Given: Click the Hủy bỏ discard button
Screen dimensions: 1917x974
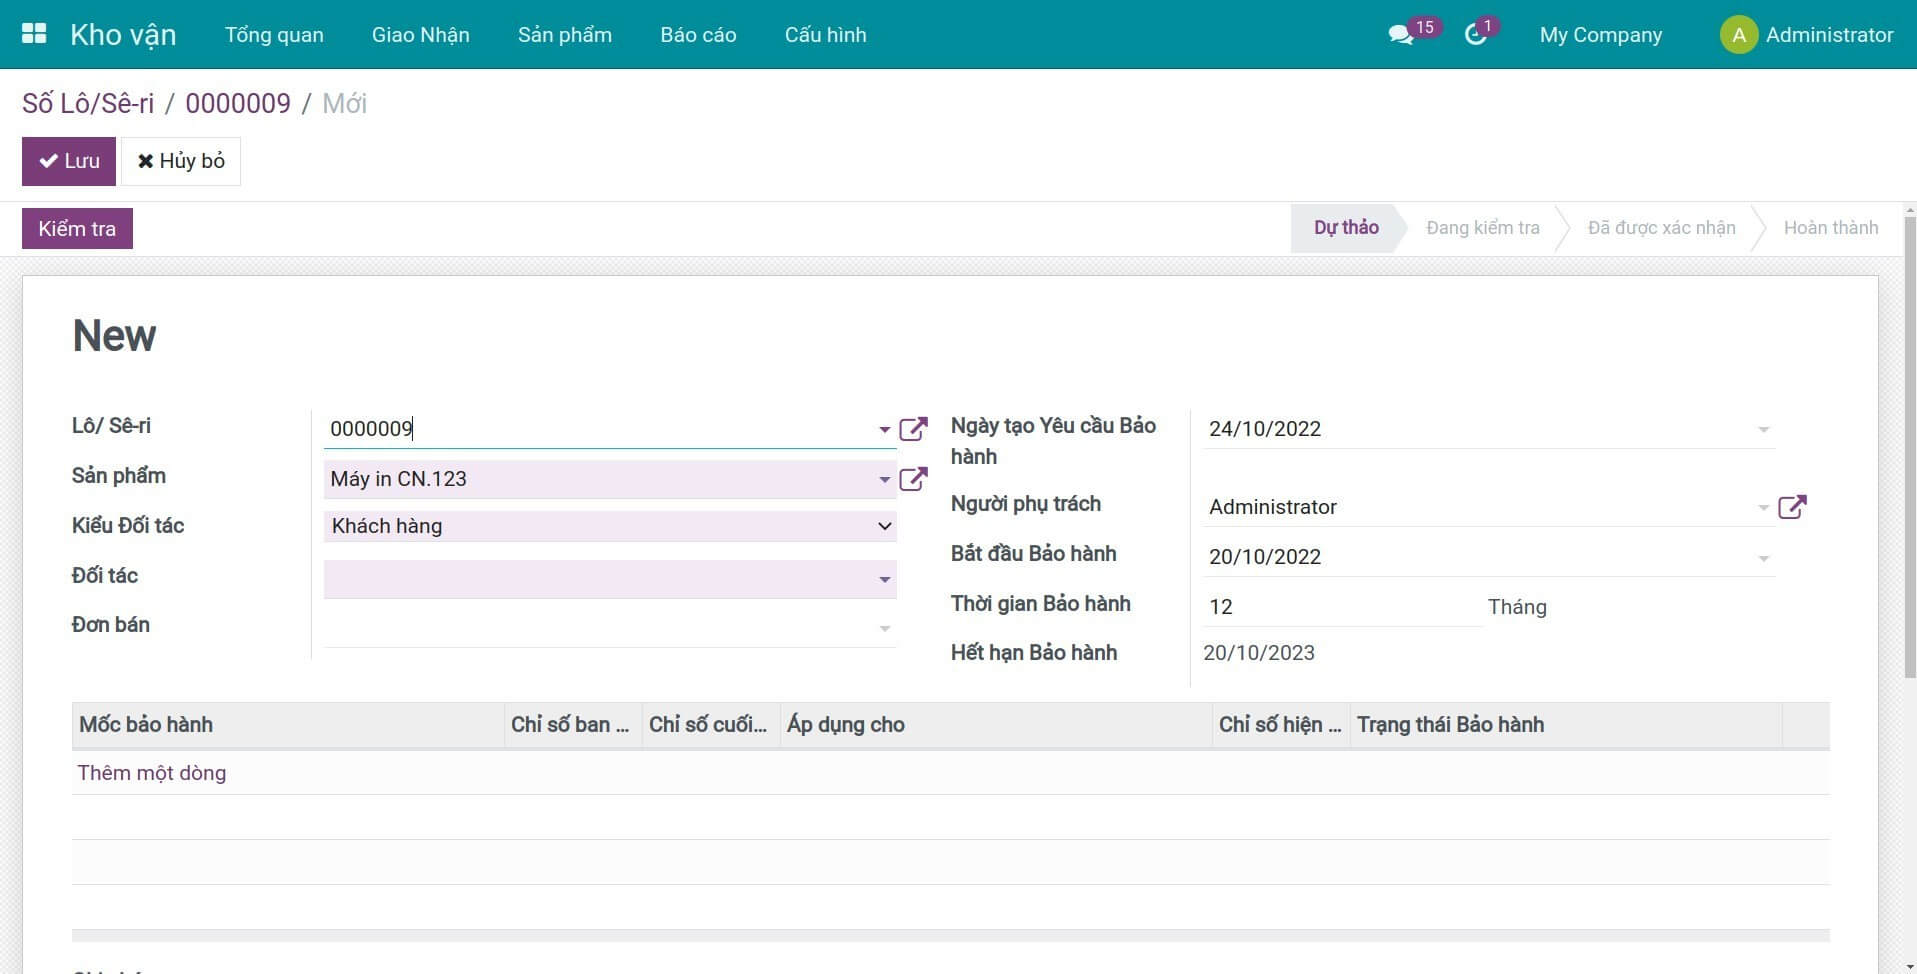Looking at the screenshot, I should click(181, 161).
